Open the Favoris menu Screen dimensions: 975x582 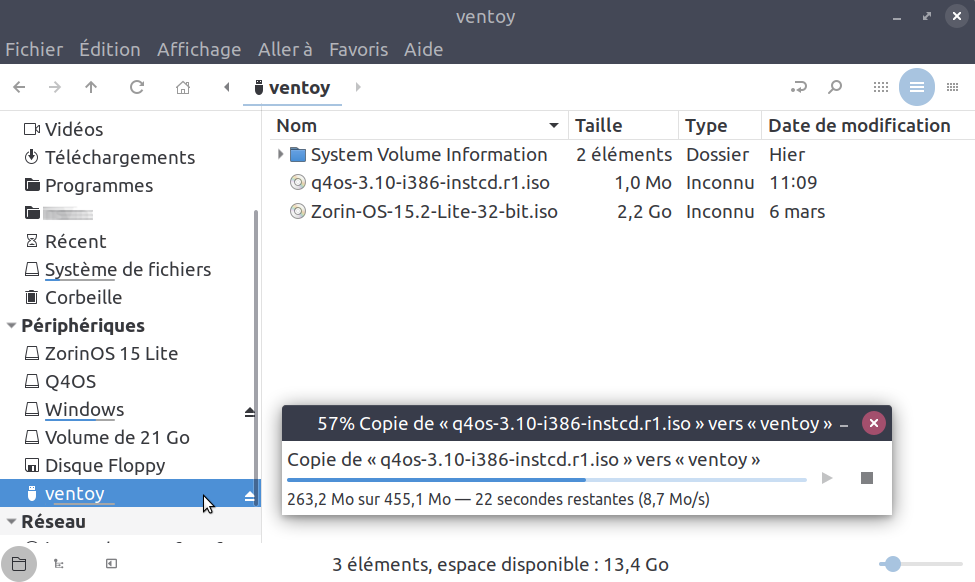pos(358,49)
